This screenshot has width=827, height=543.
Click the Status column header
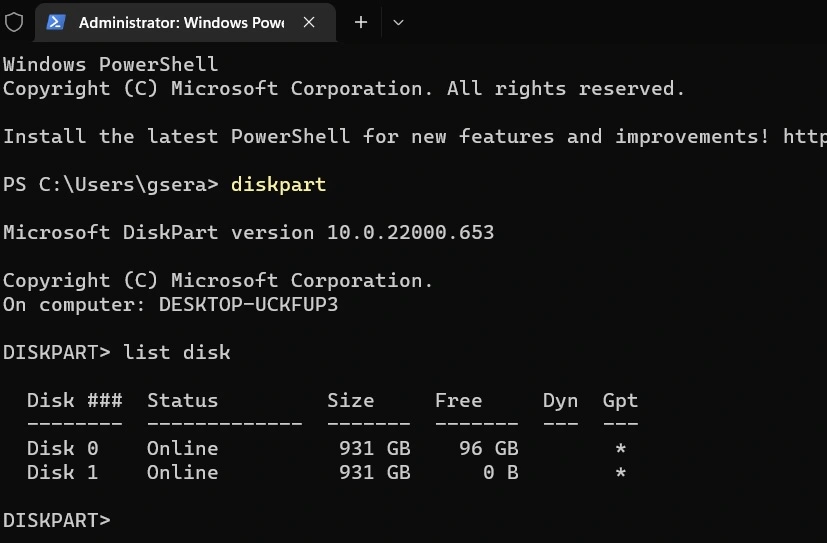click(x=182, y=401)
